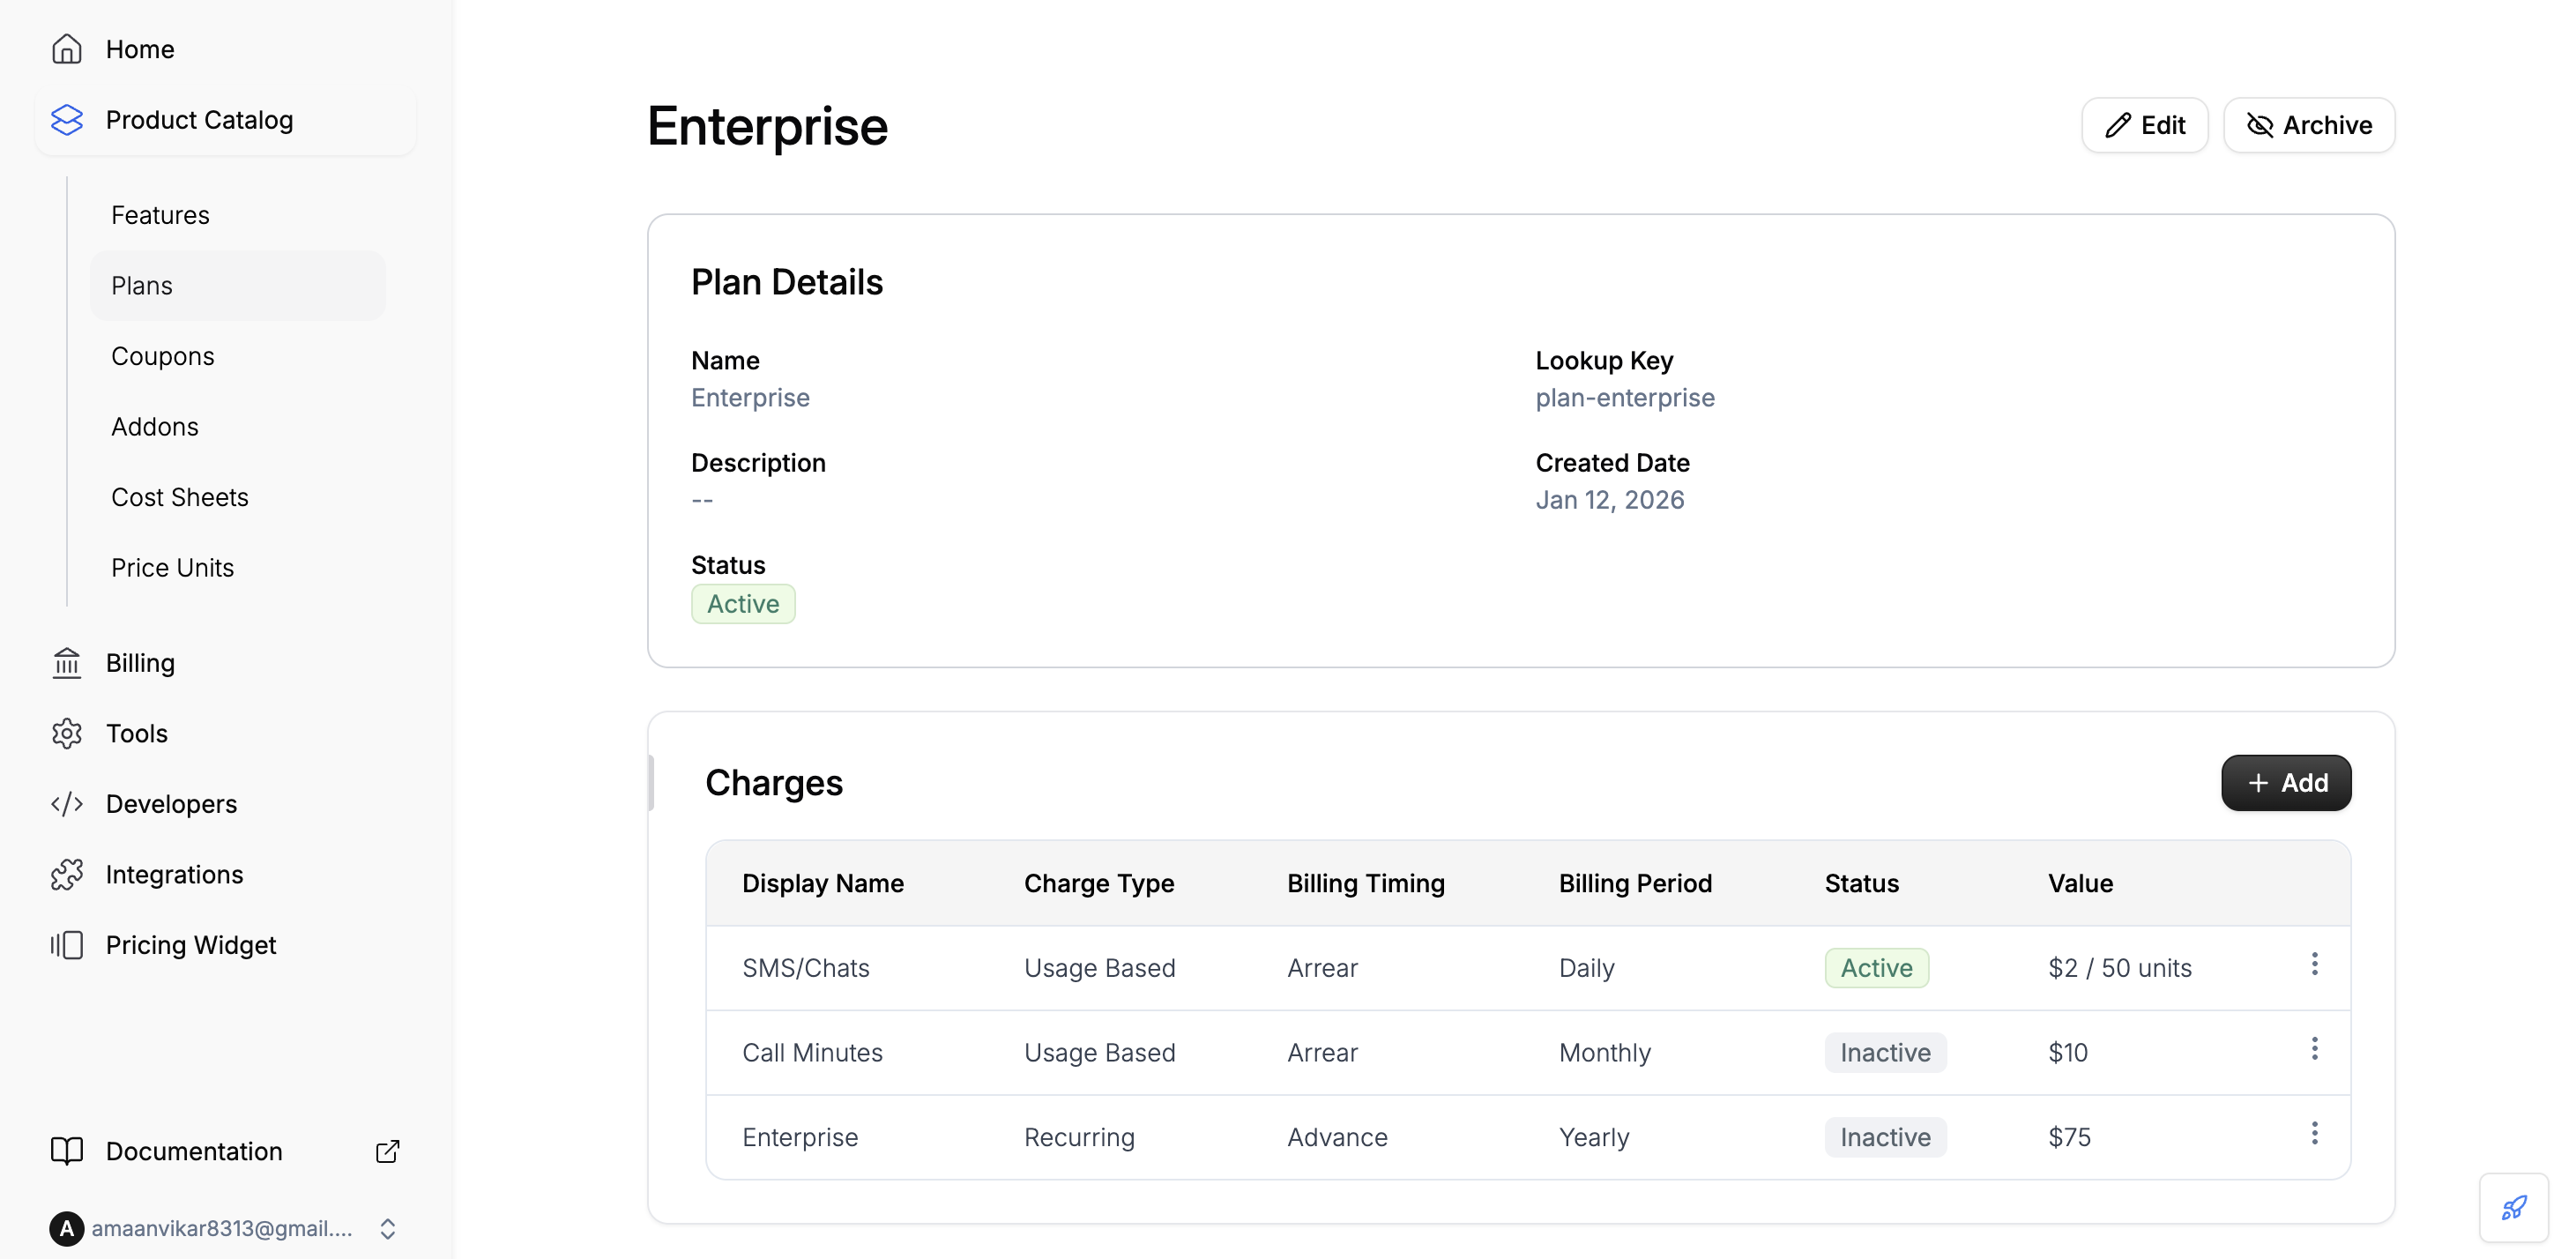Open the SMS/Chats row options menu
This screenshot has height=1259, width=2576.
2315,964
